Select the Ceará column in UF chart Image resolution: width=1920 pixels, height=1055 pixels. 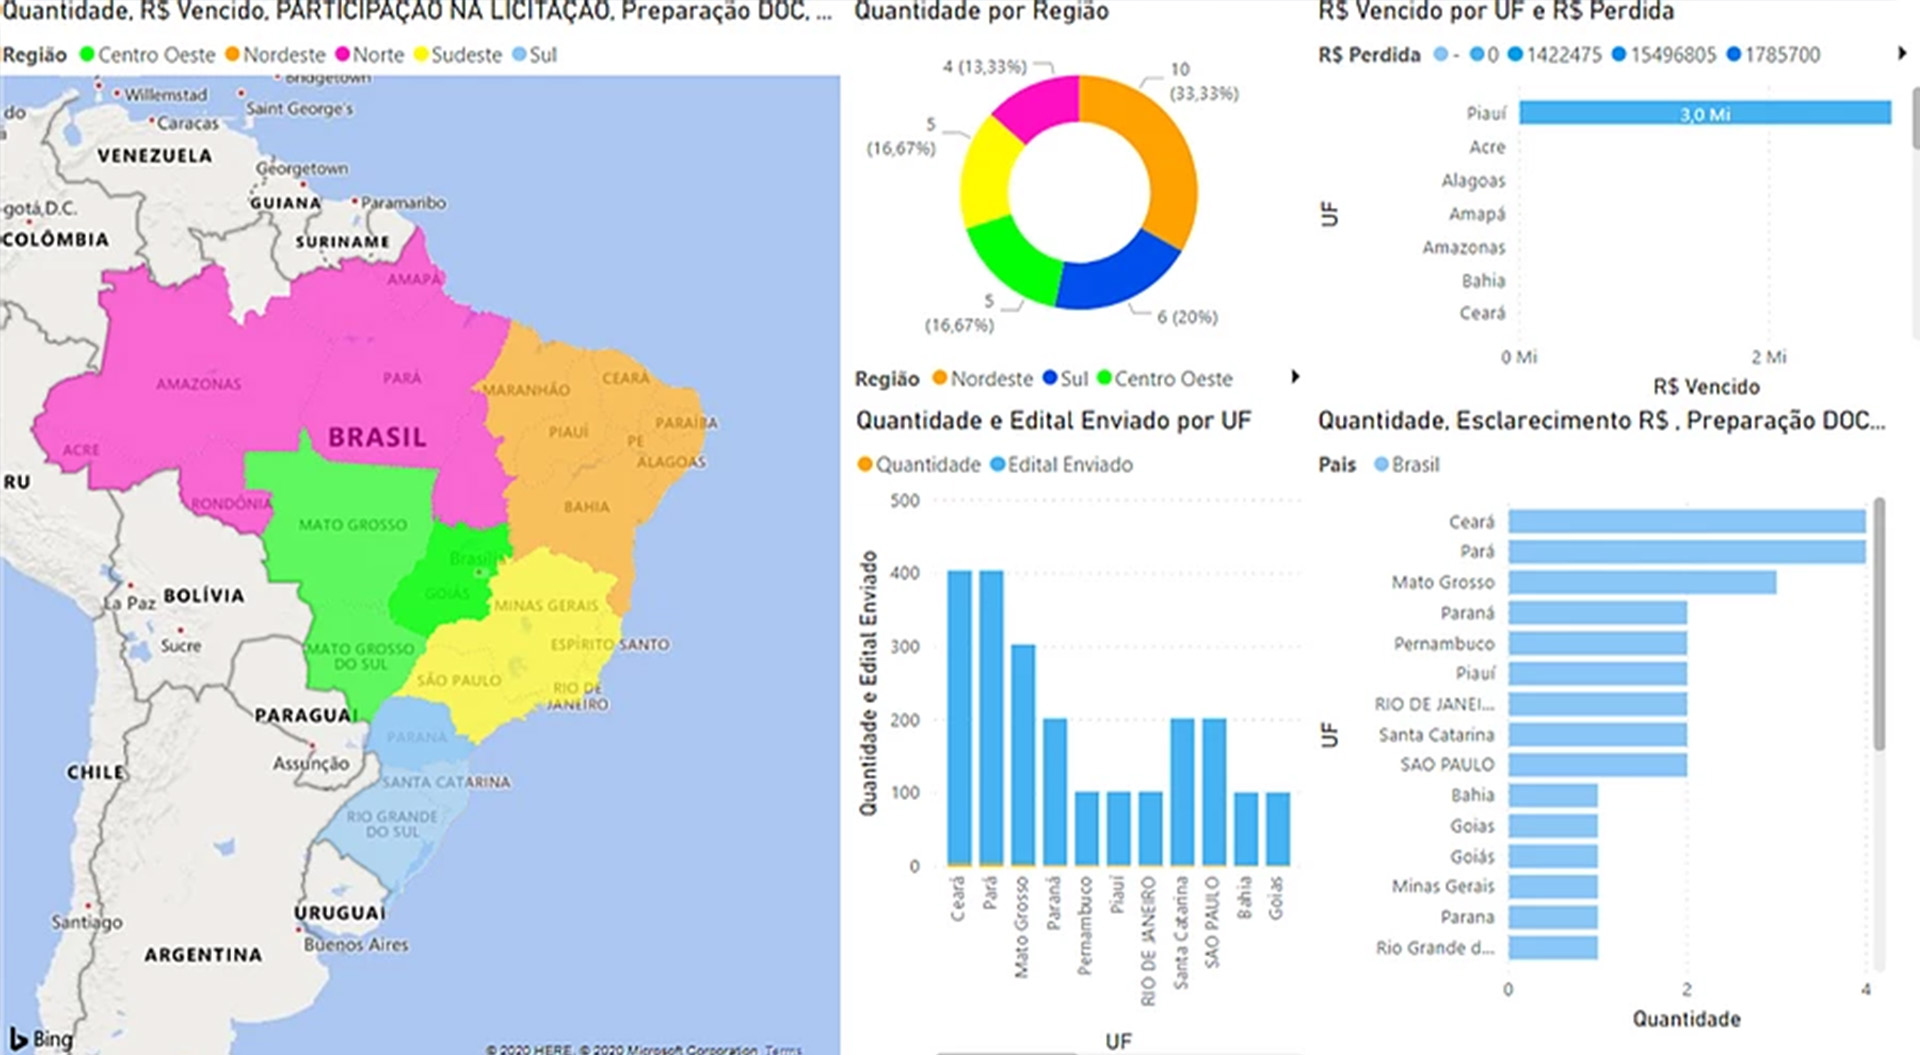tap(959, 717)
